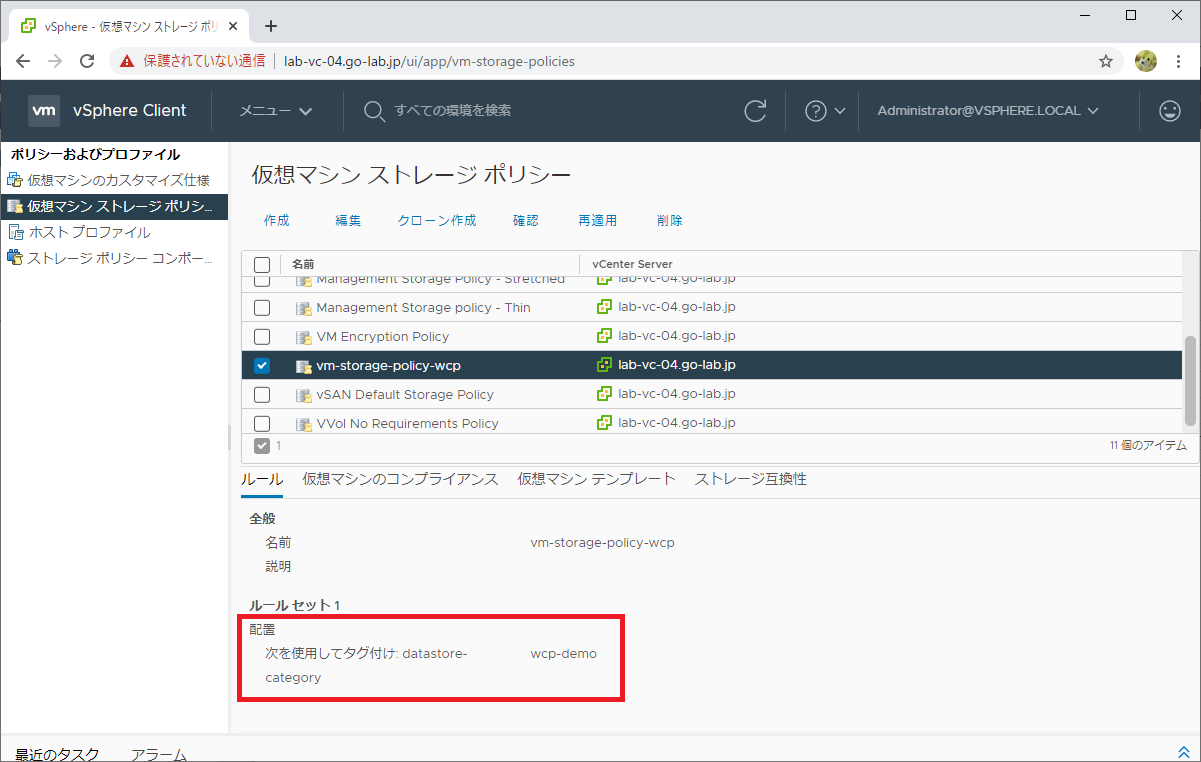Toggle the selected-count checkbox in table footer
Image resolution: width=1201 pixels, height=762 pixels.
(x=262, y=445)
